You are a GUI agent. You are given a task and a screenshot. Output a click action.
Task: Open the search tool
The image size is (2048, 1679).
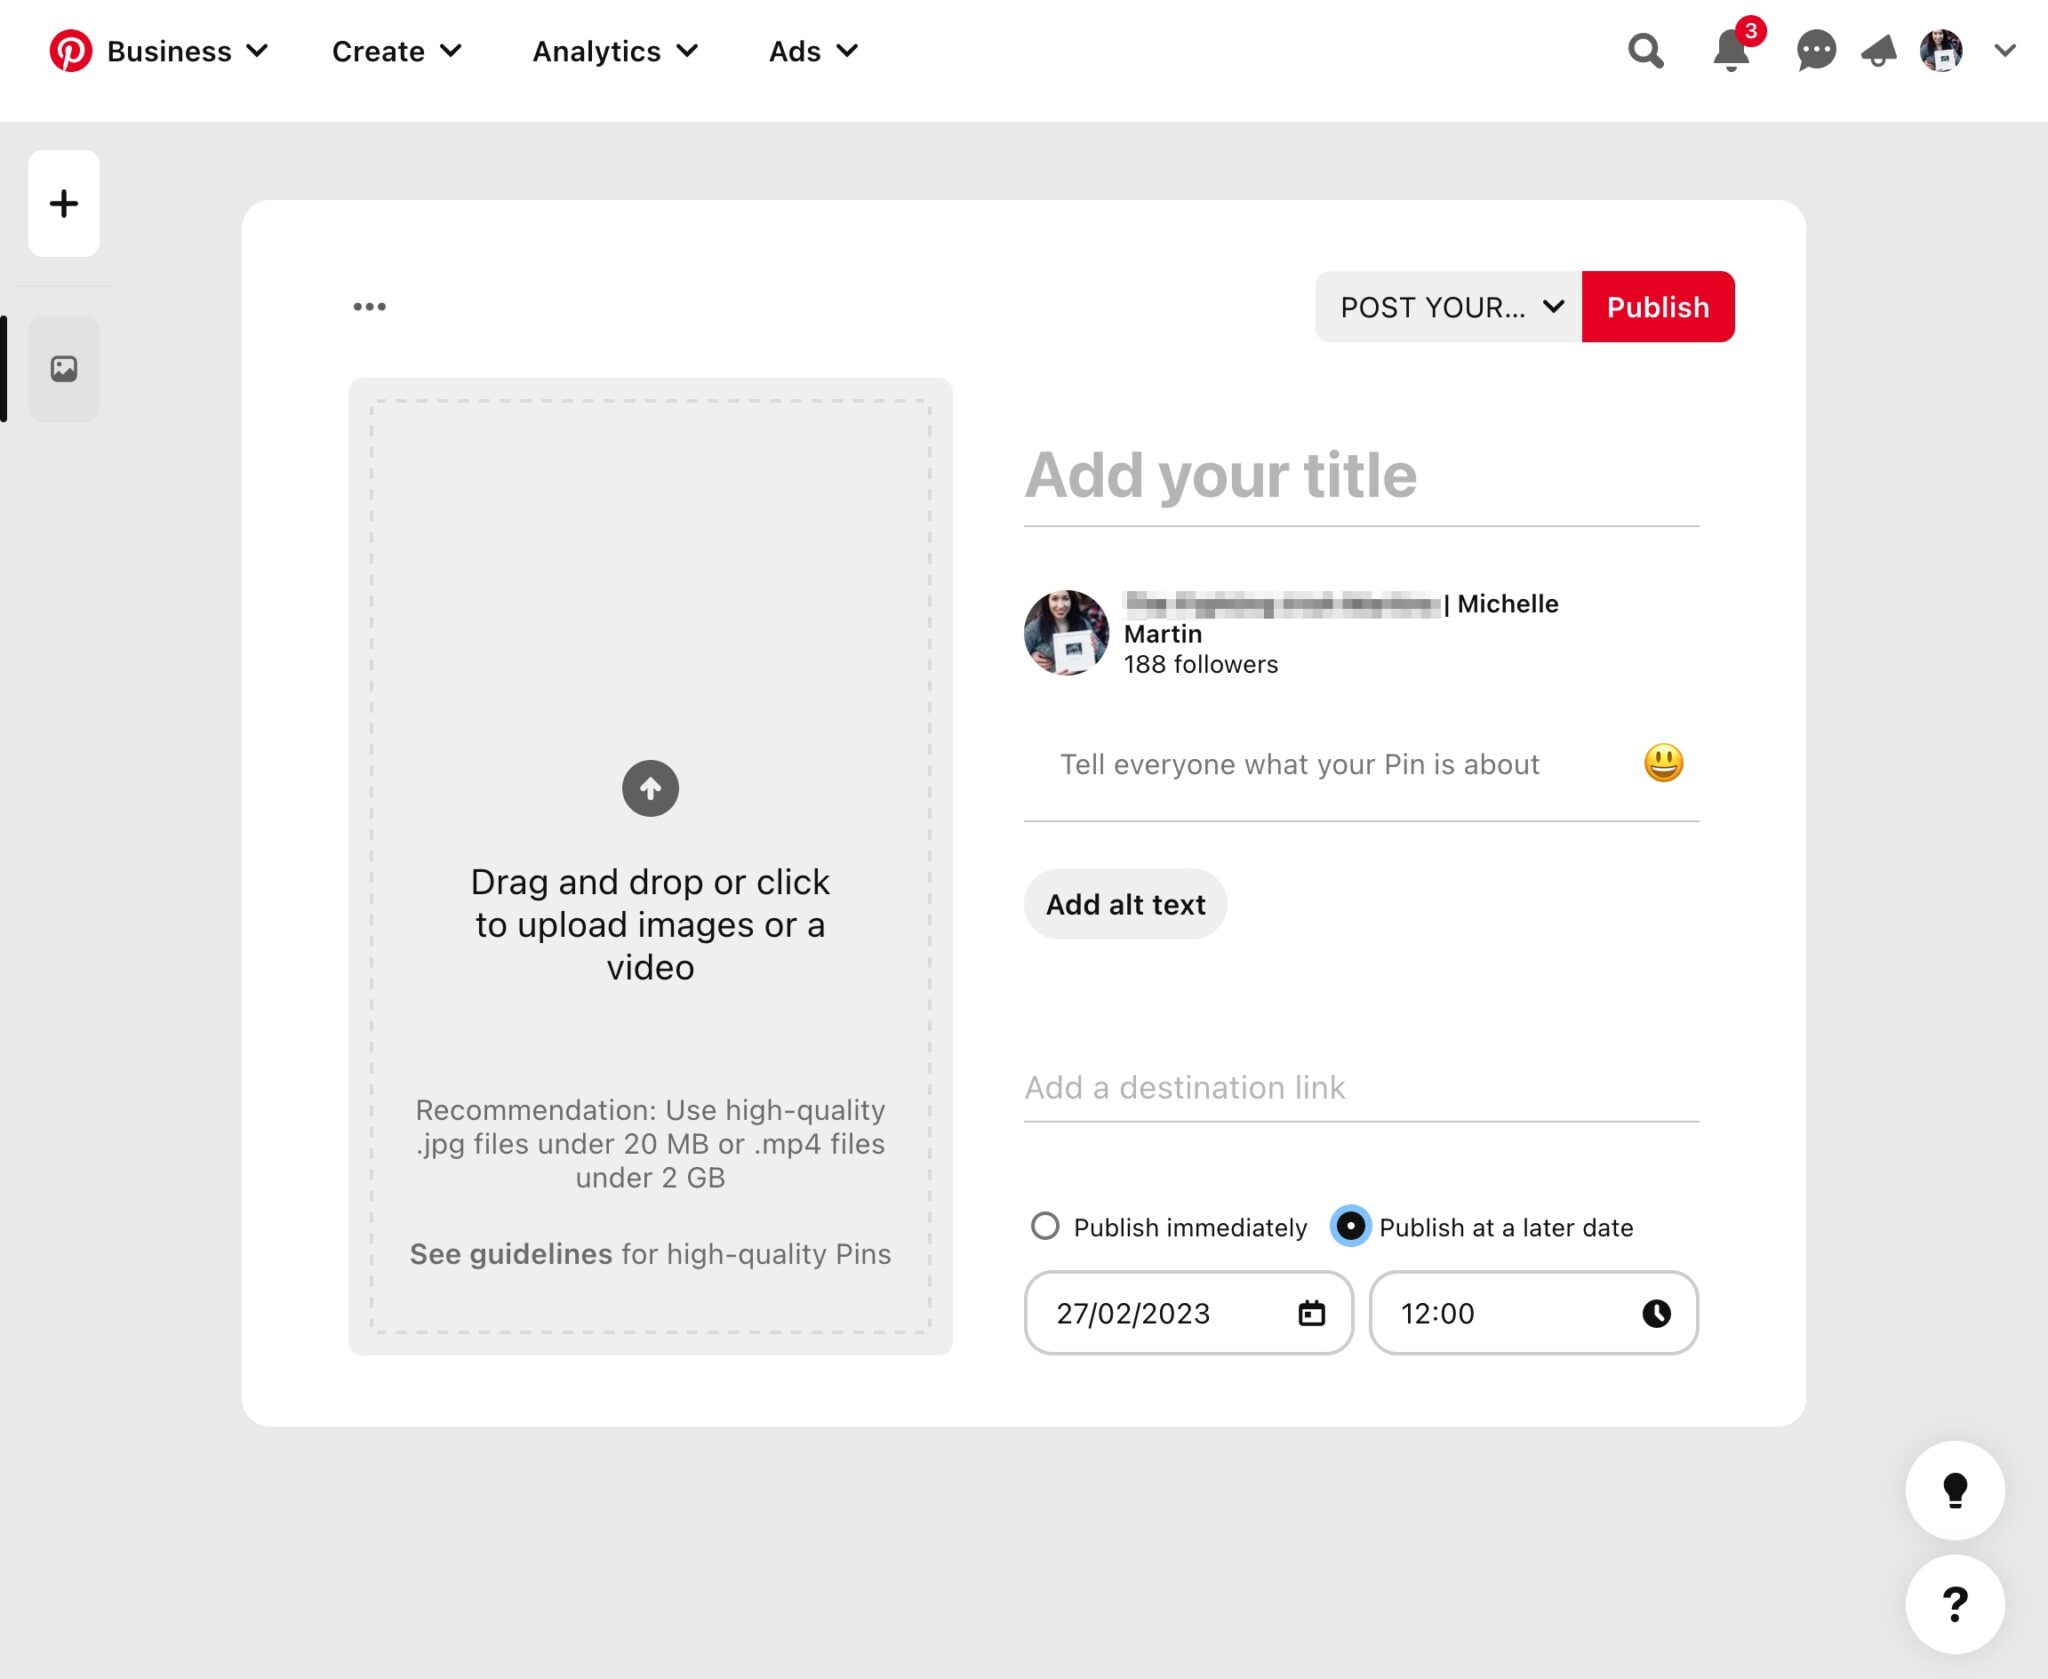(x=1644, y=51)
